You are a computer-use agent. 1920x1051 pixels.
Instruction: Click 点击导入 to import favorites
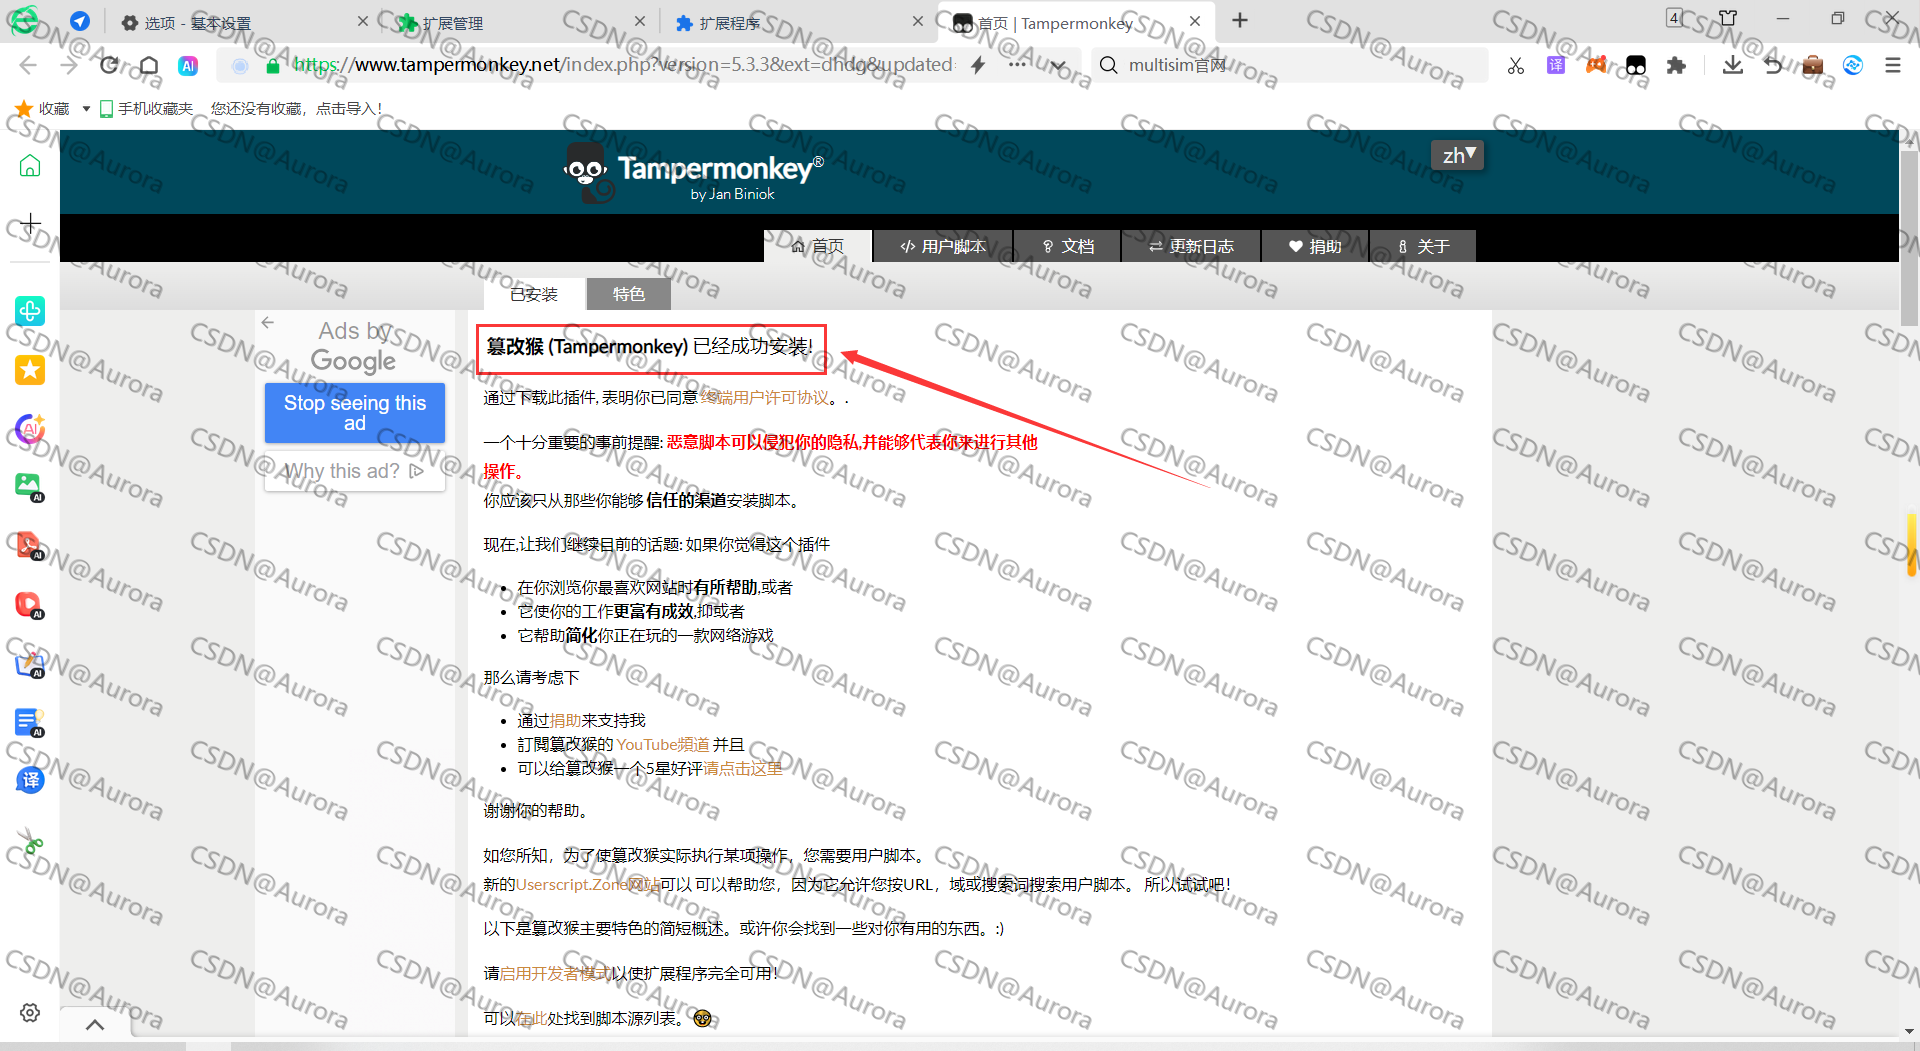(348, 108)
